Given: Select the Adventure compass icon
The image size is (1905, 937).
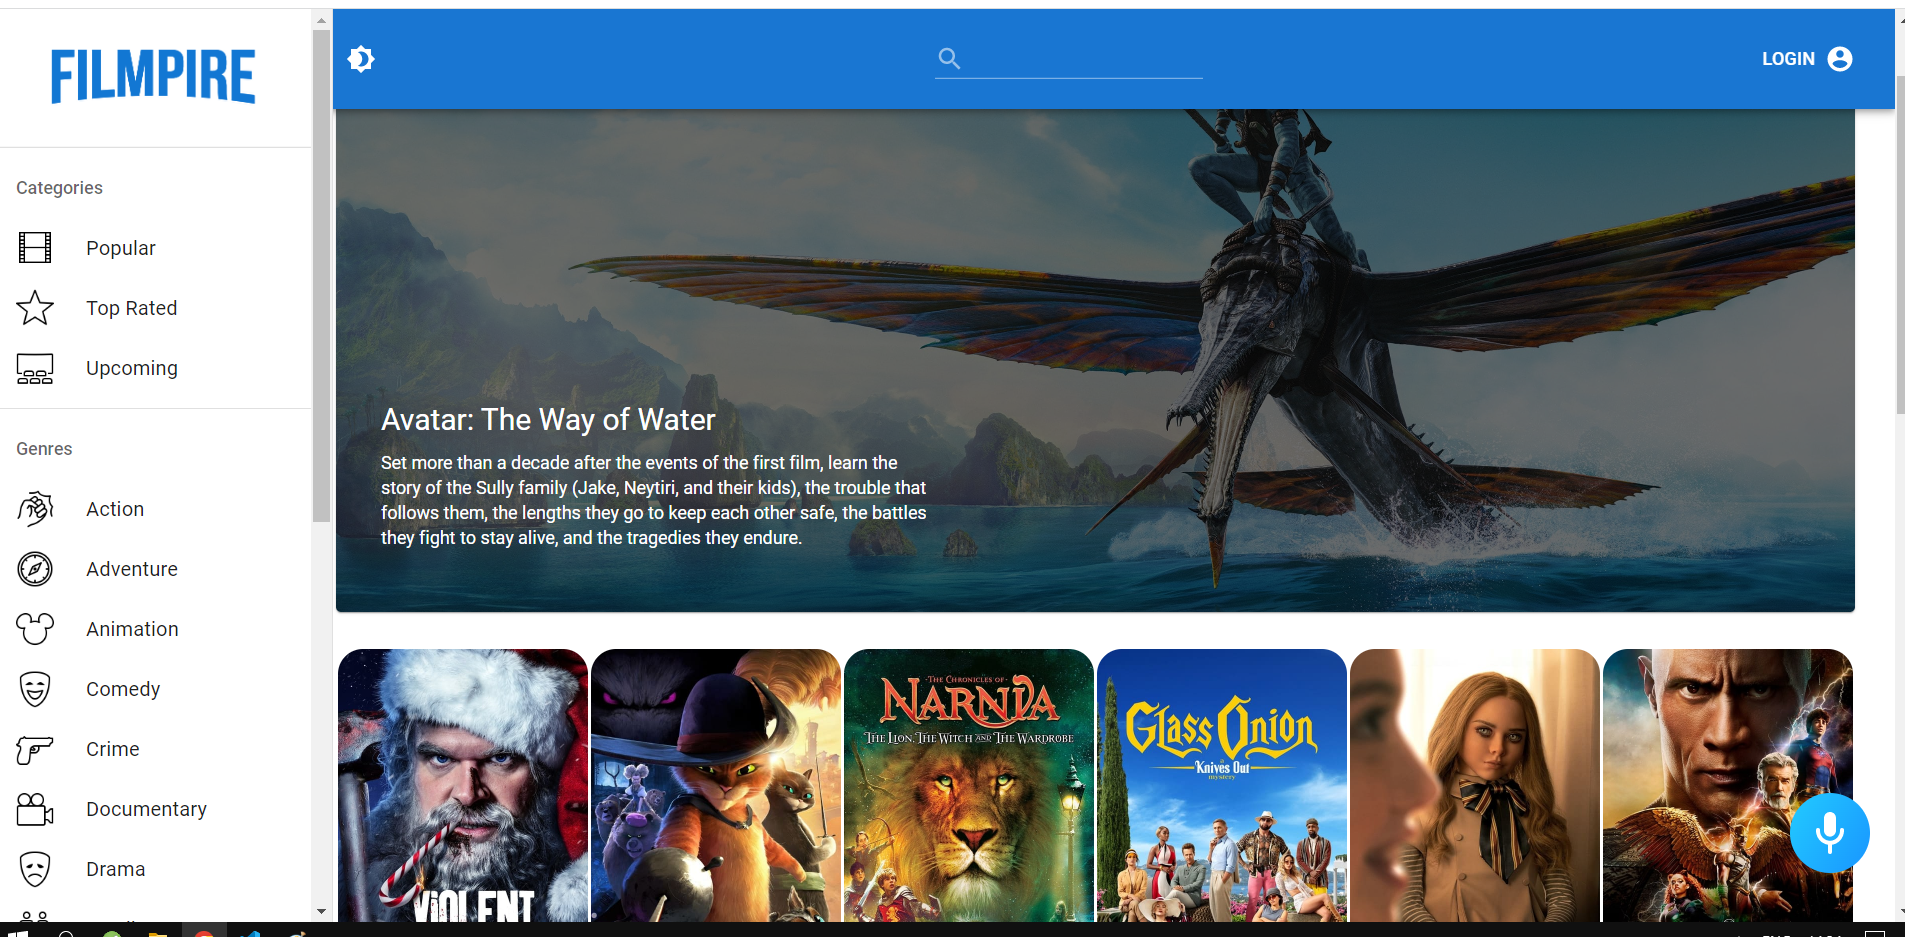Looking at the screenshot, I should (x=34, y=568).
